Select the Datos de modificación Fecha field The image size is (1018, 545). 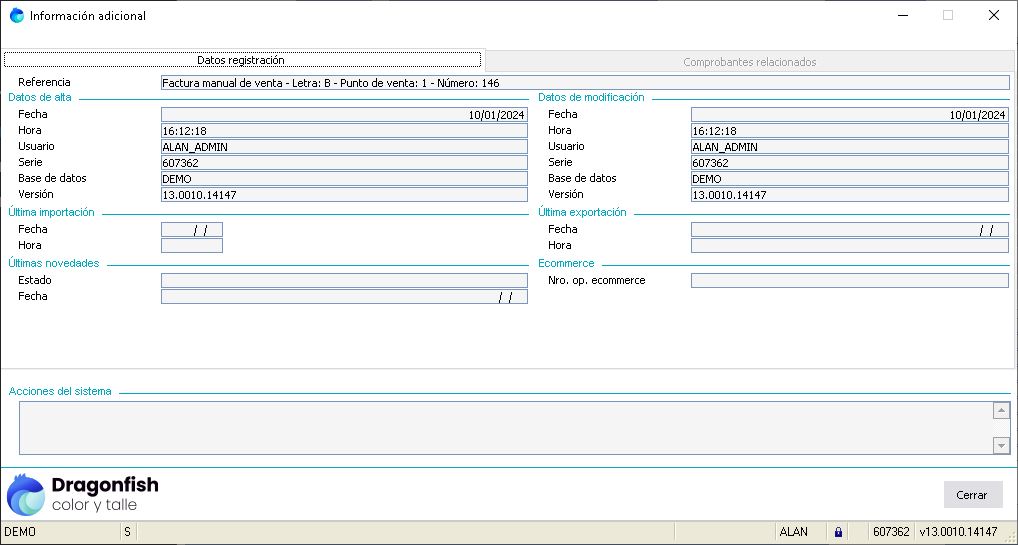850,115
